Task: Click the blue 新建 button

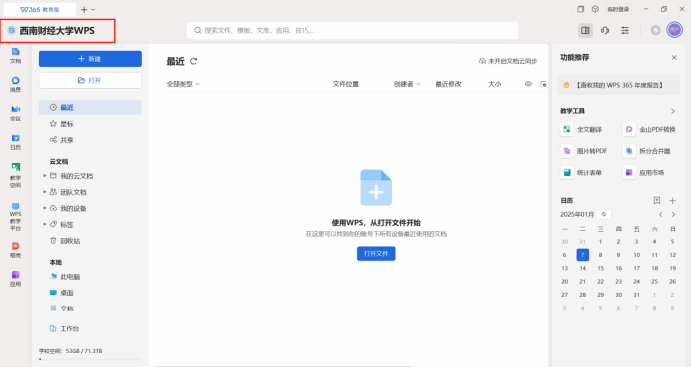Action: [x=90, y=59]
